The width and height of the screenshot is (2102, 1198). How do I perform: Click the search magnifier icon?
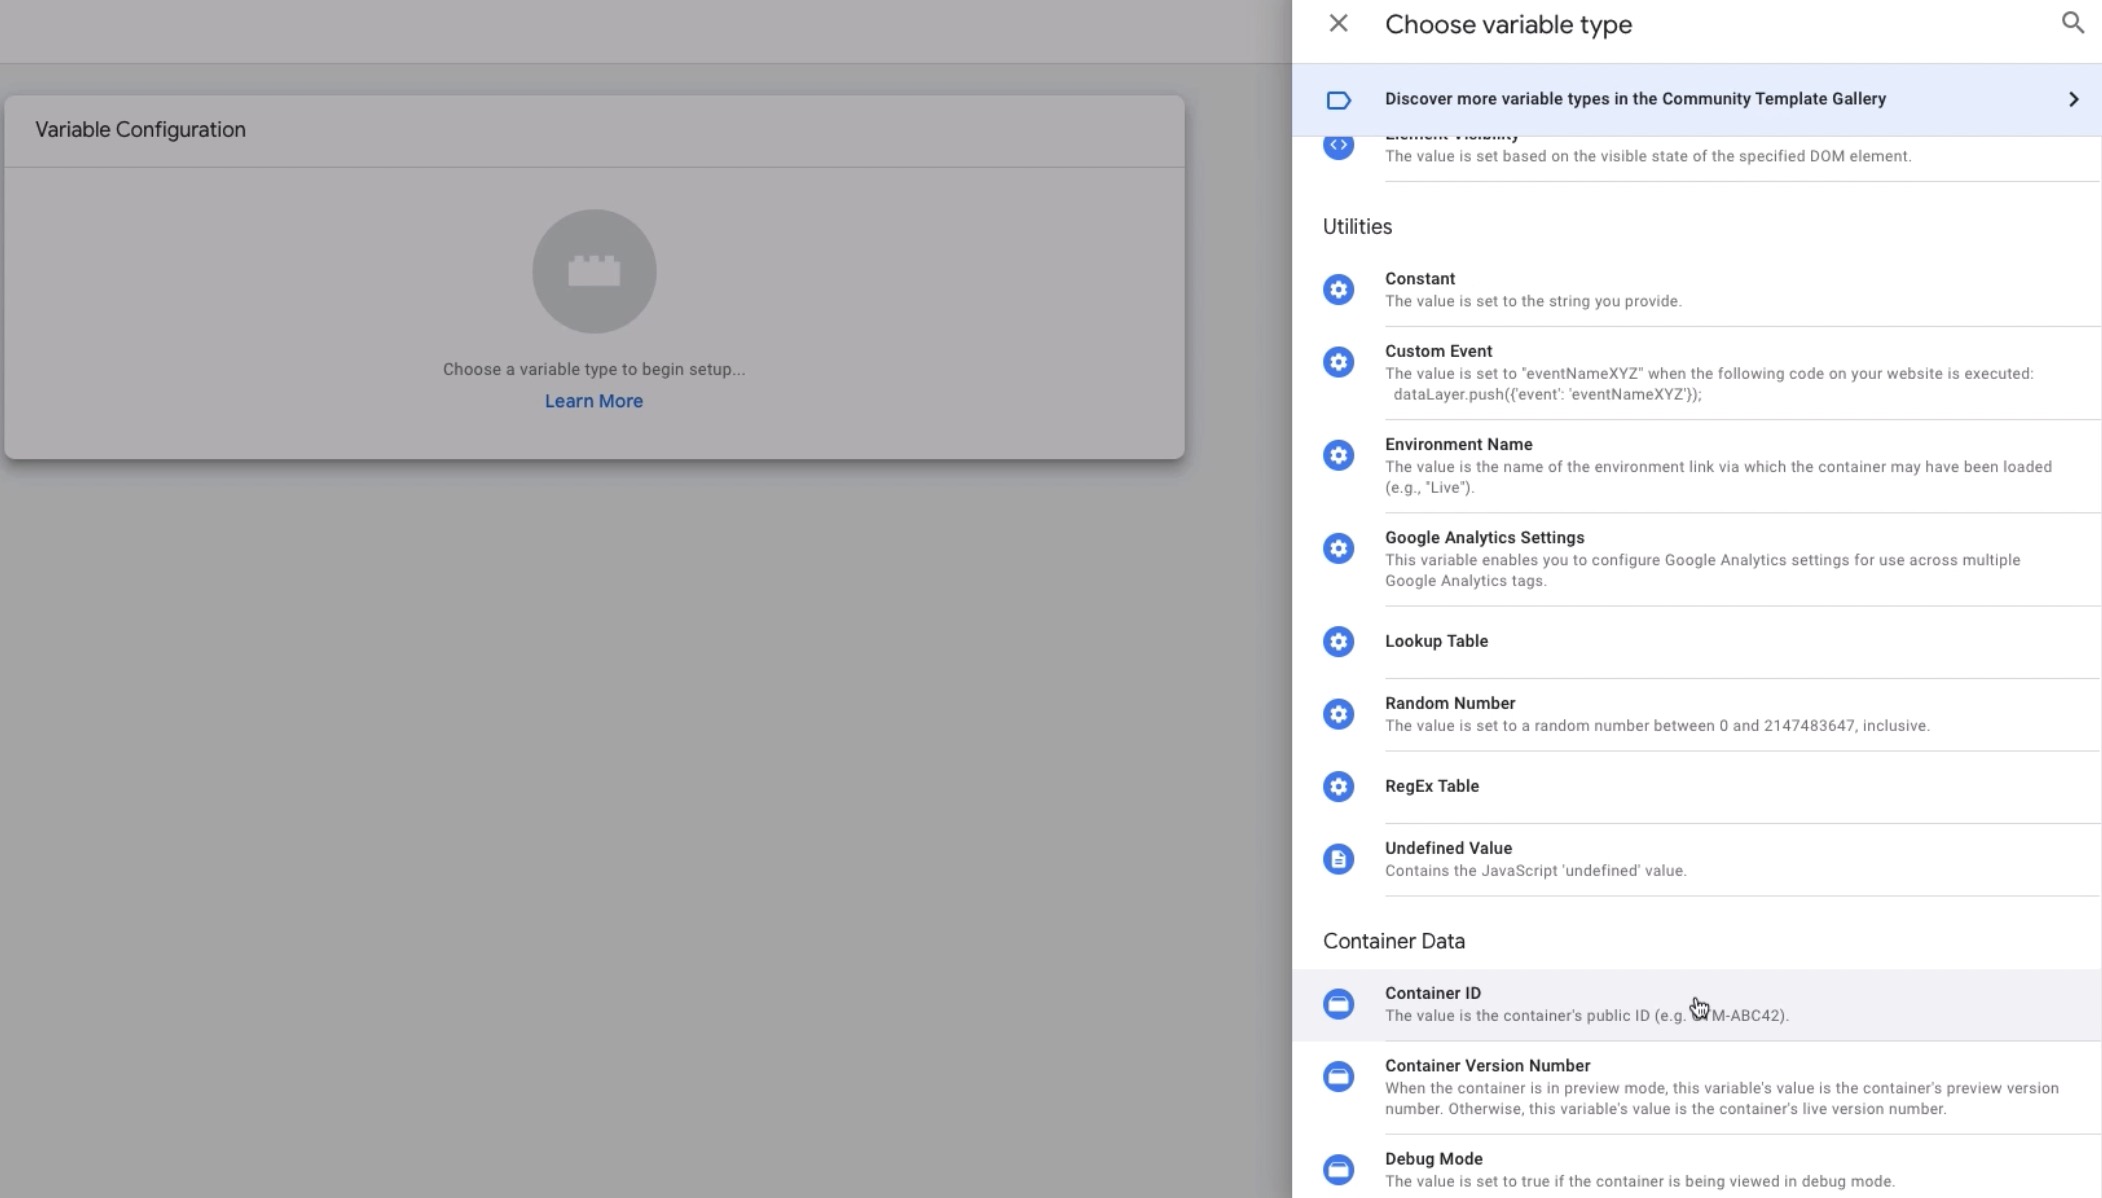click(x=2072, y=23)
